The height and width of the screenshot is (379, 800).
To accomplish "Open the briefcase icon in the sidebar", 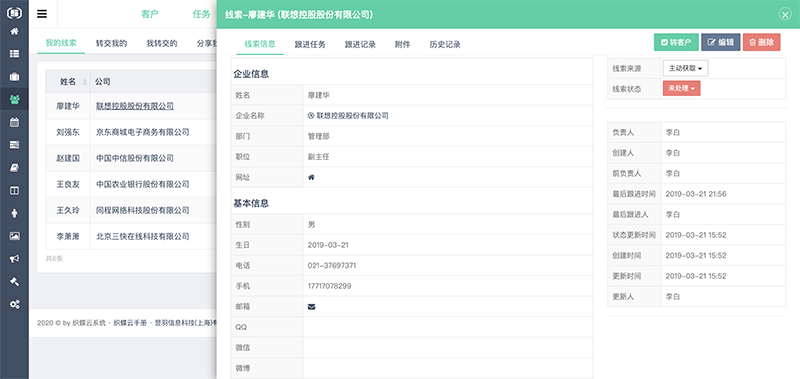I will click(14, 77).
